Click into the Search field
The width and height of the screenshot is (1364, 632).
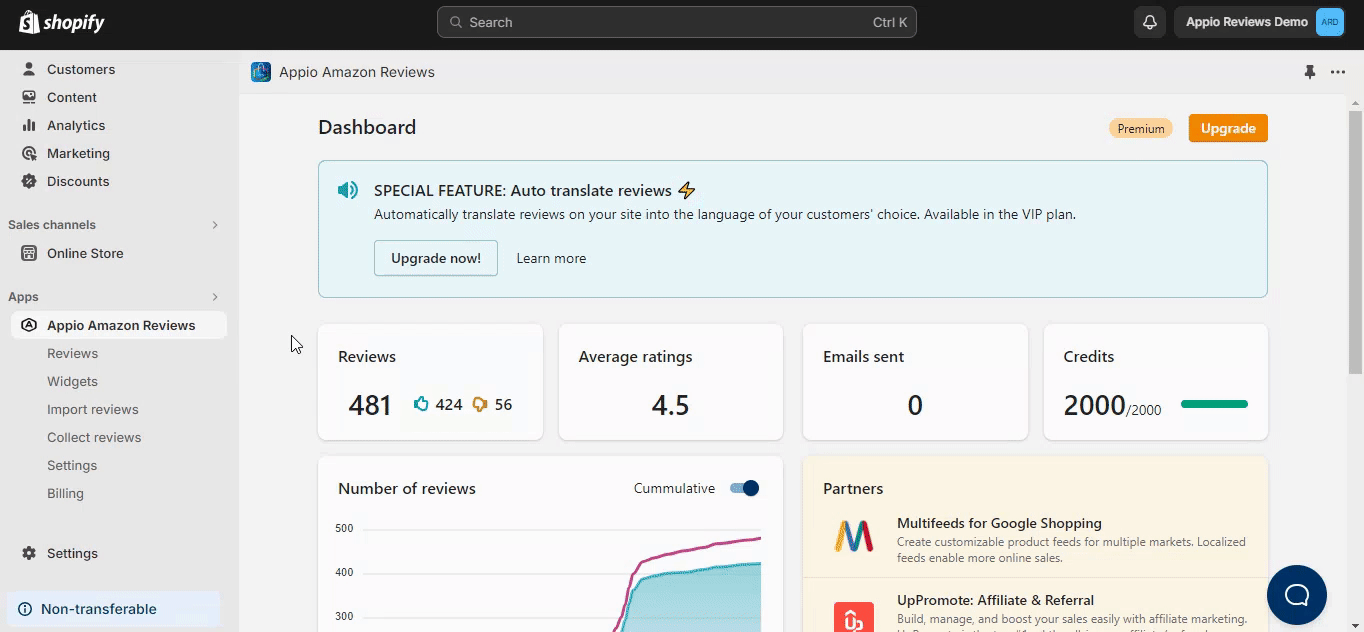click(677, 22)
